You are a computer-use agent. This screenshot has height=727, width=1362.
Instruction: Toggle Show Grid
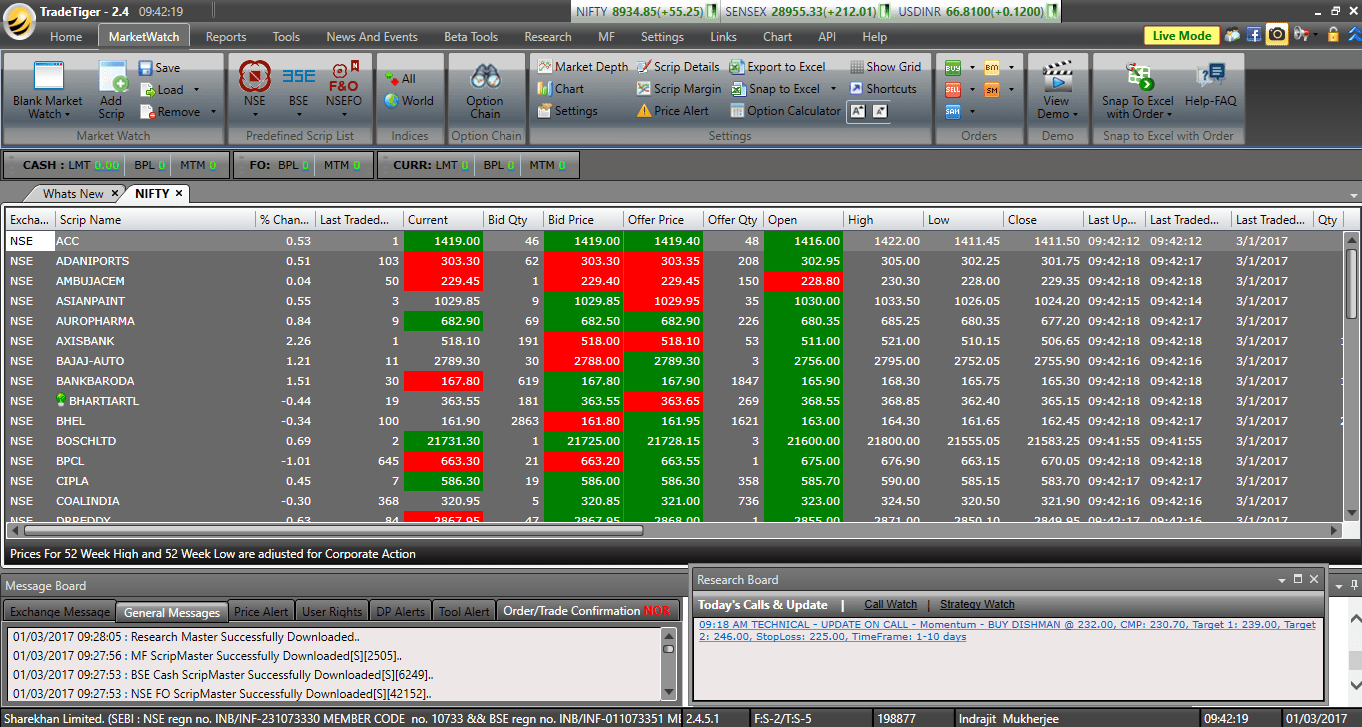[x=886, y=67]
